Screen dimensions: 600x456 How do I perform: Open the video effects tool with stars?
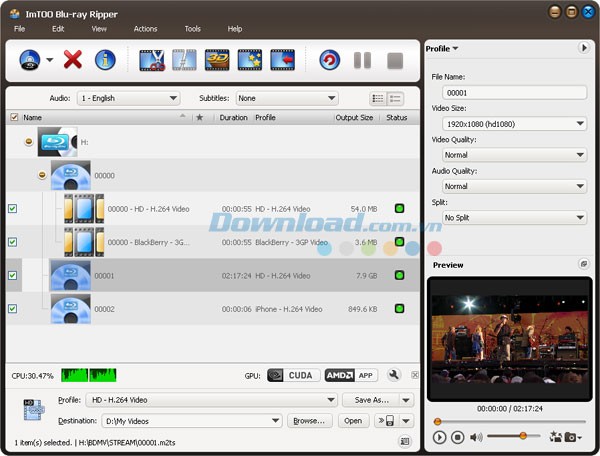tap(249, 60)
